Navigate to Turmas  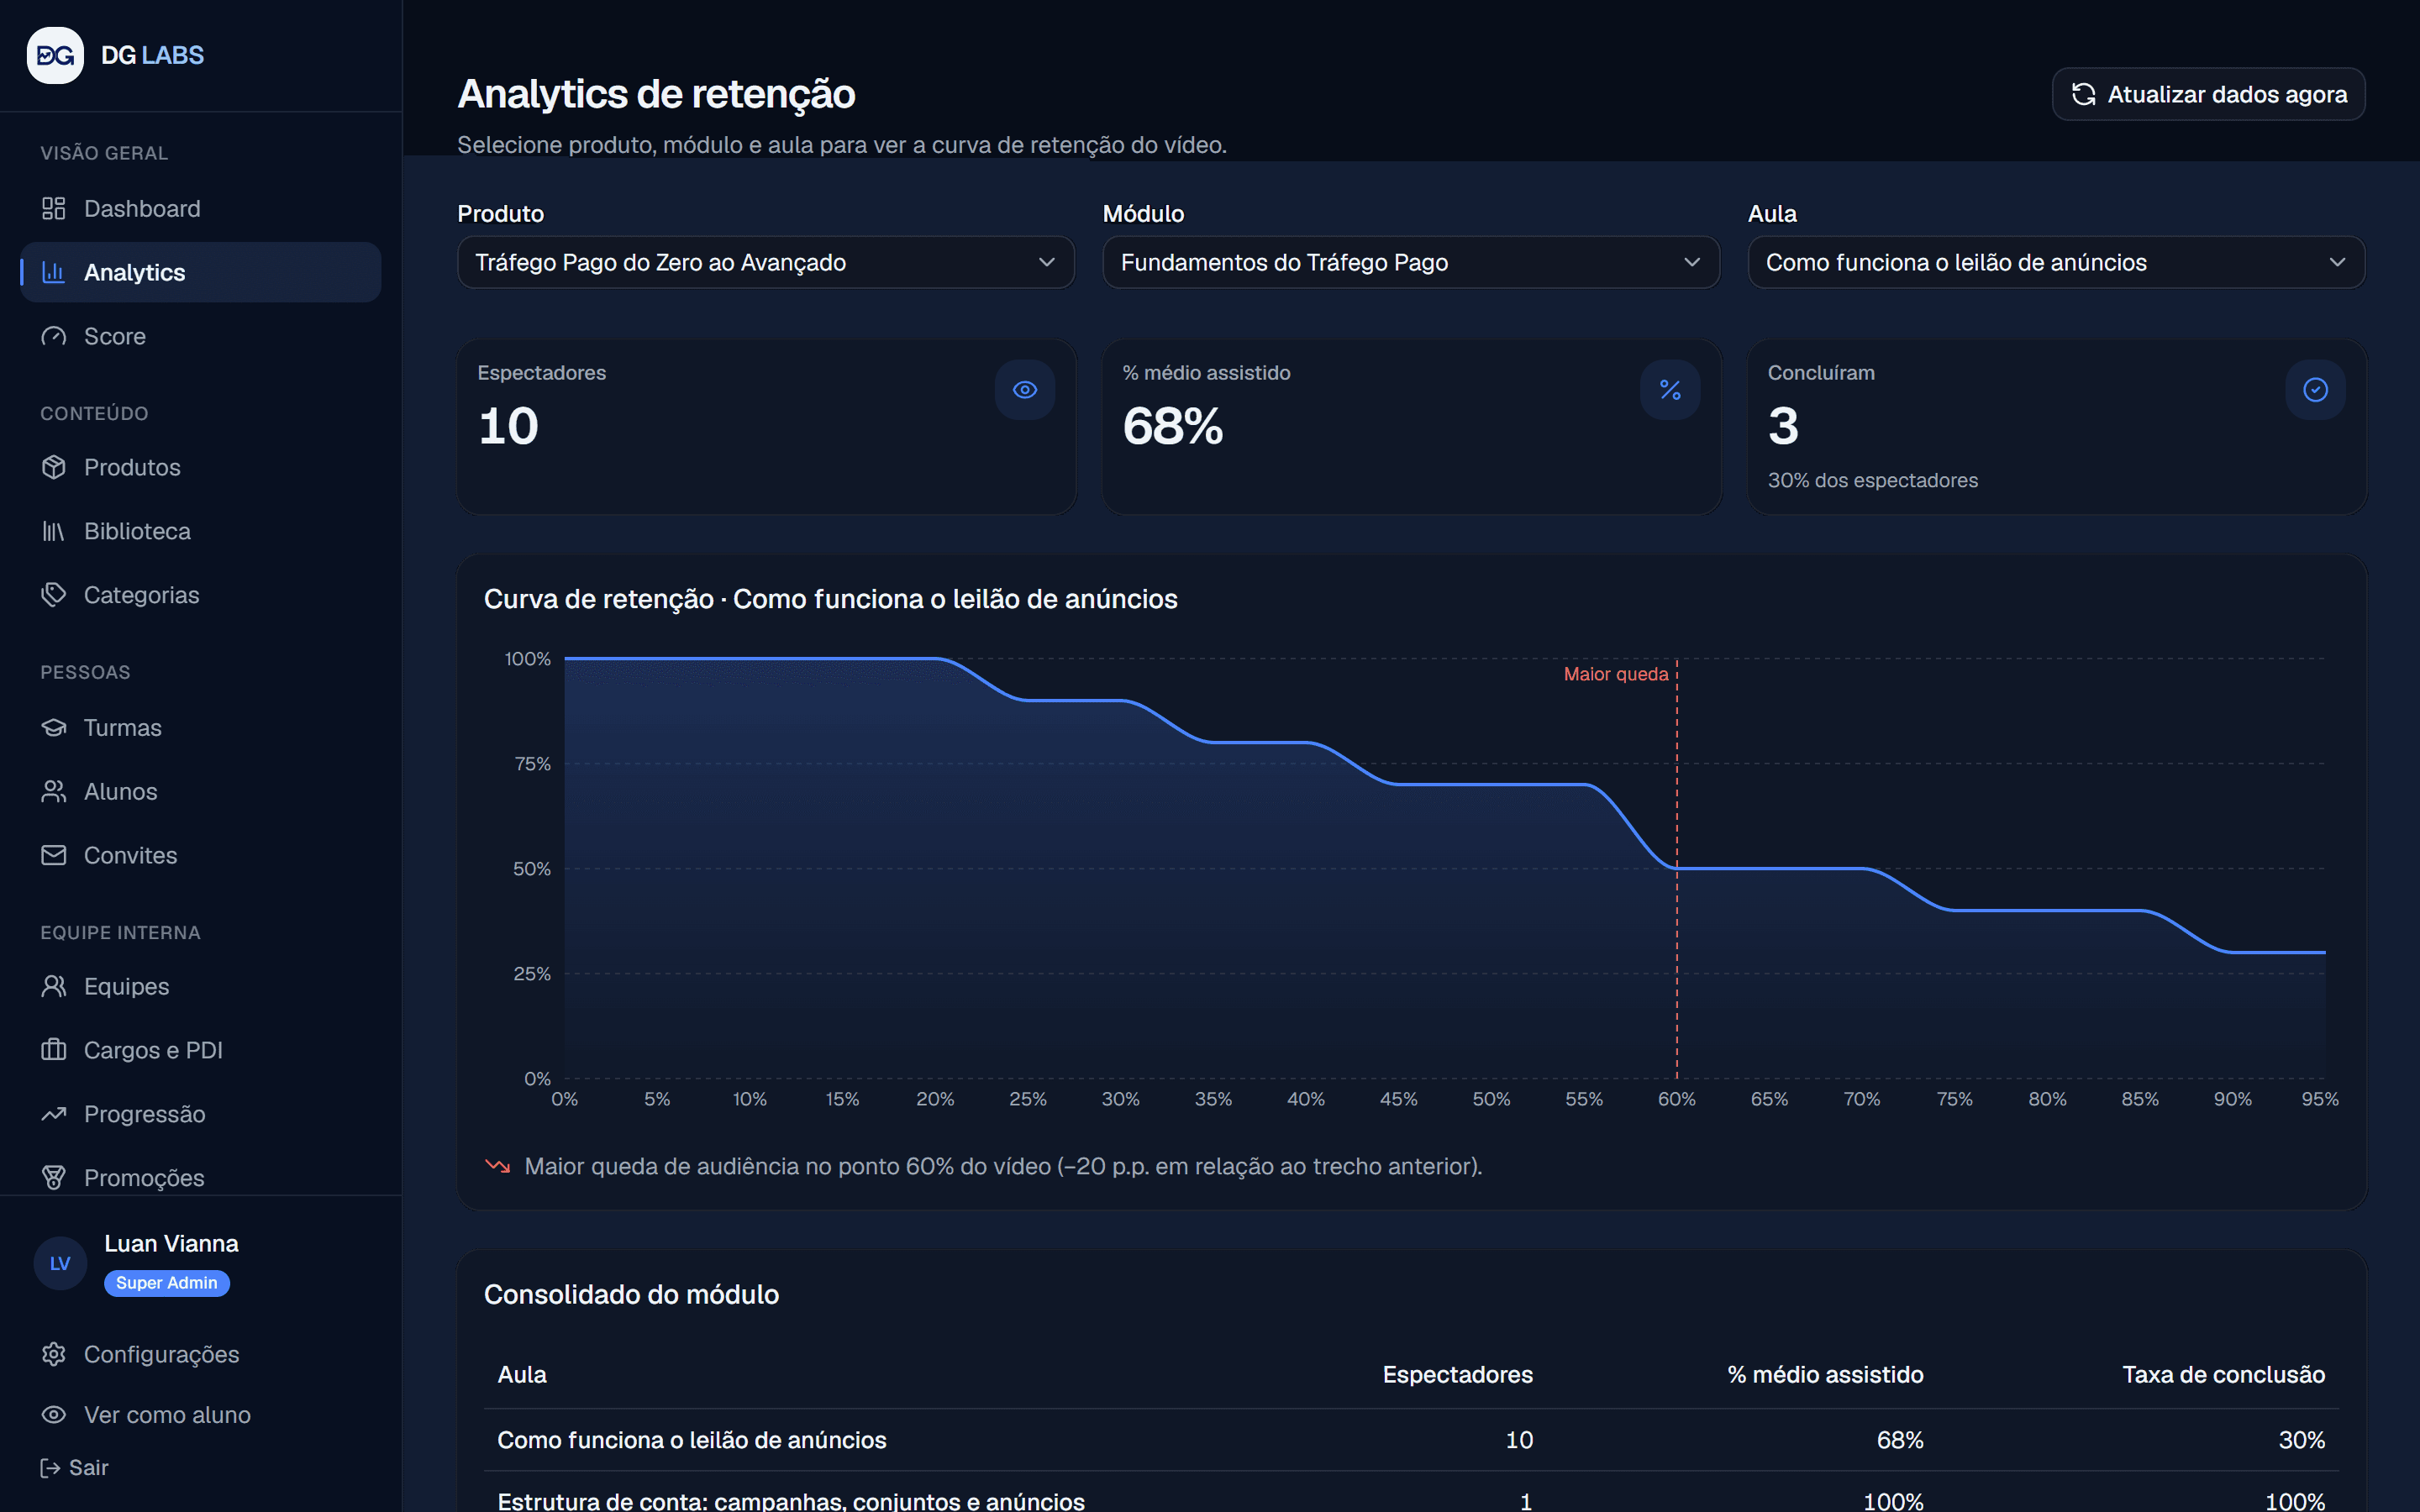(x=200, y=727)
